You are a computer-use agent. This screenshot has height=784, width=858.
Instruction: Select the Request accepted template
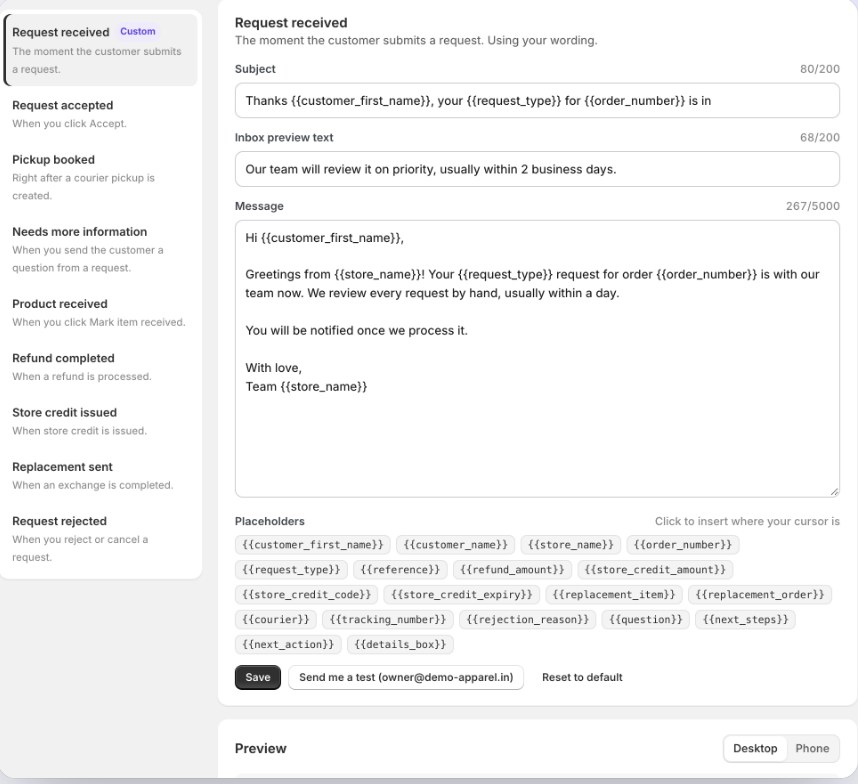click(x=101, y=114)
